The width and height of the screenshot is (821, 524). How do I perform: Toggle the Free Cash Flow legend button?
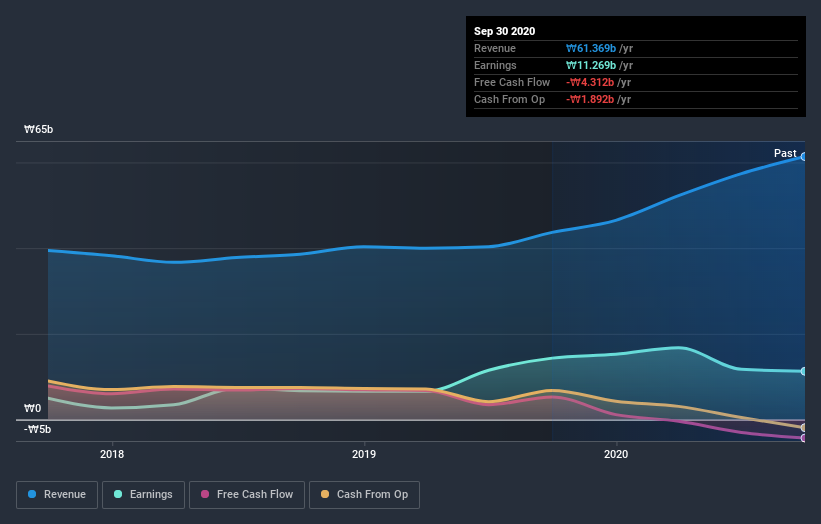click(247, 495)
